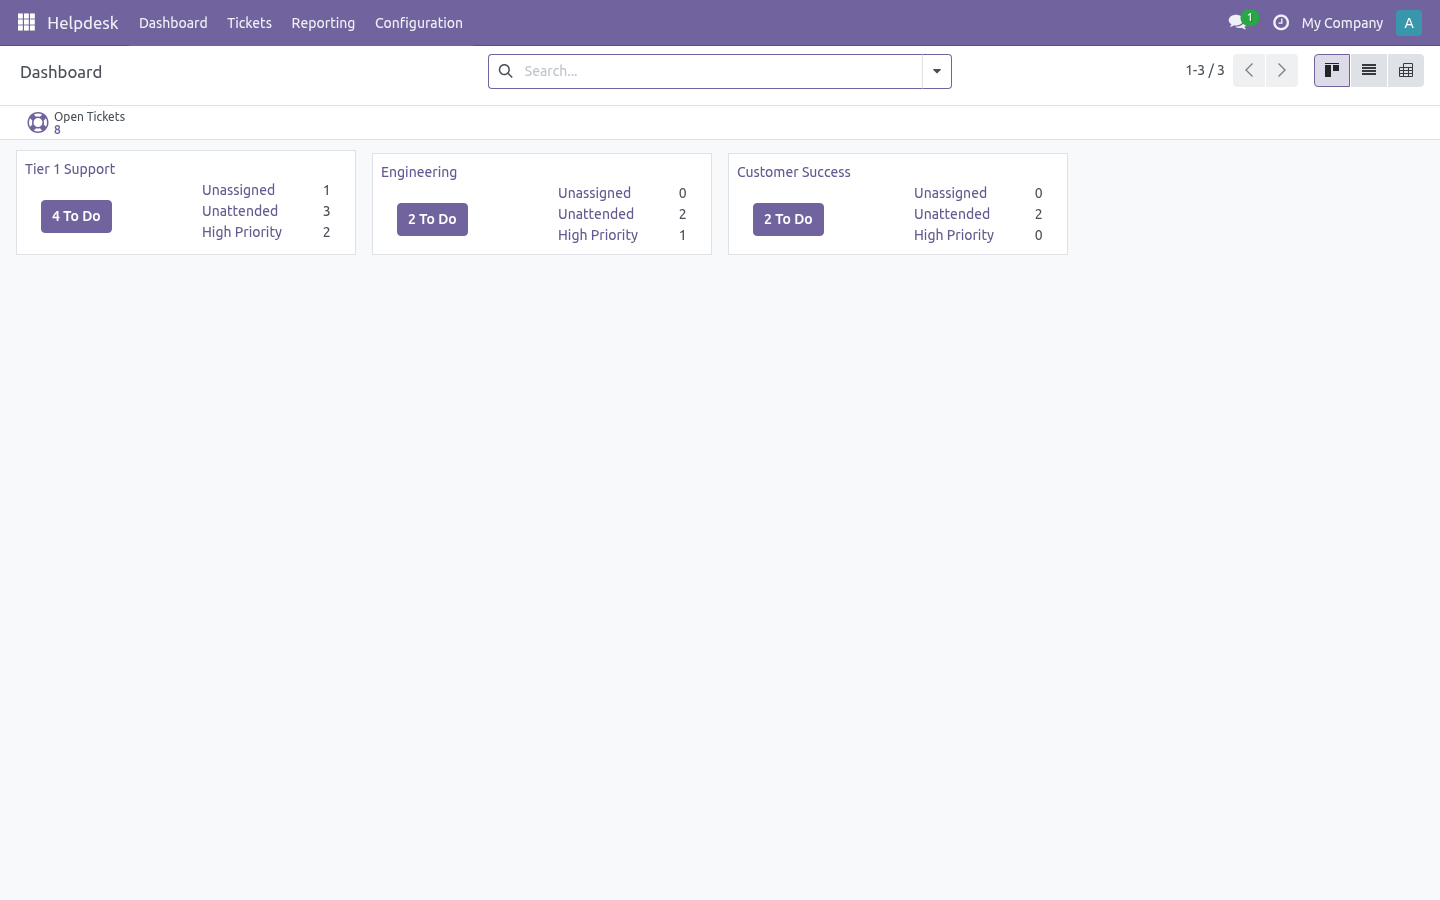
Task: Open Unassigned tickets for Engineering
Action: [x=594, y=193]
